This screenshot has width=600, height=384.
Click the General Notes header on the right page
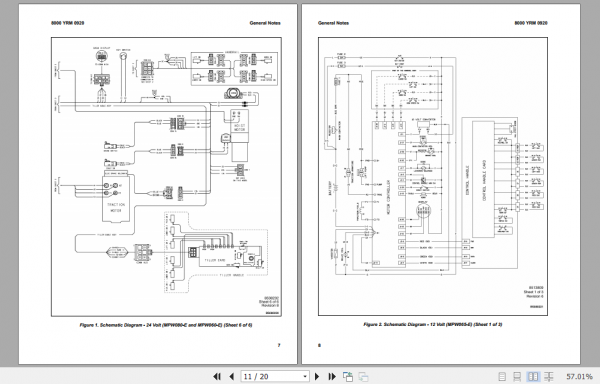(x=333, y=23)
